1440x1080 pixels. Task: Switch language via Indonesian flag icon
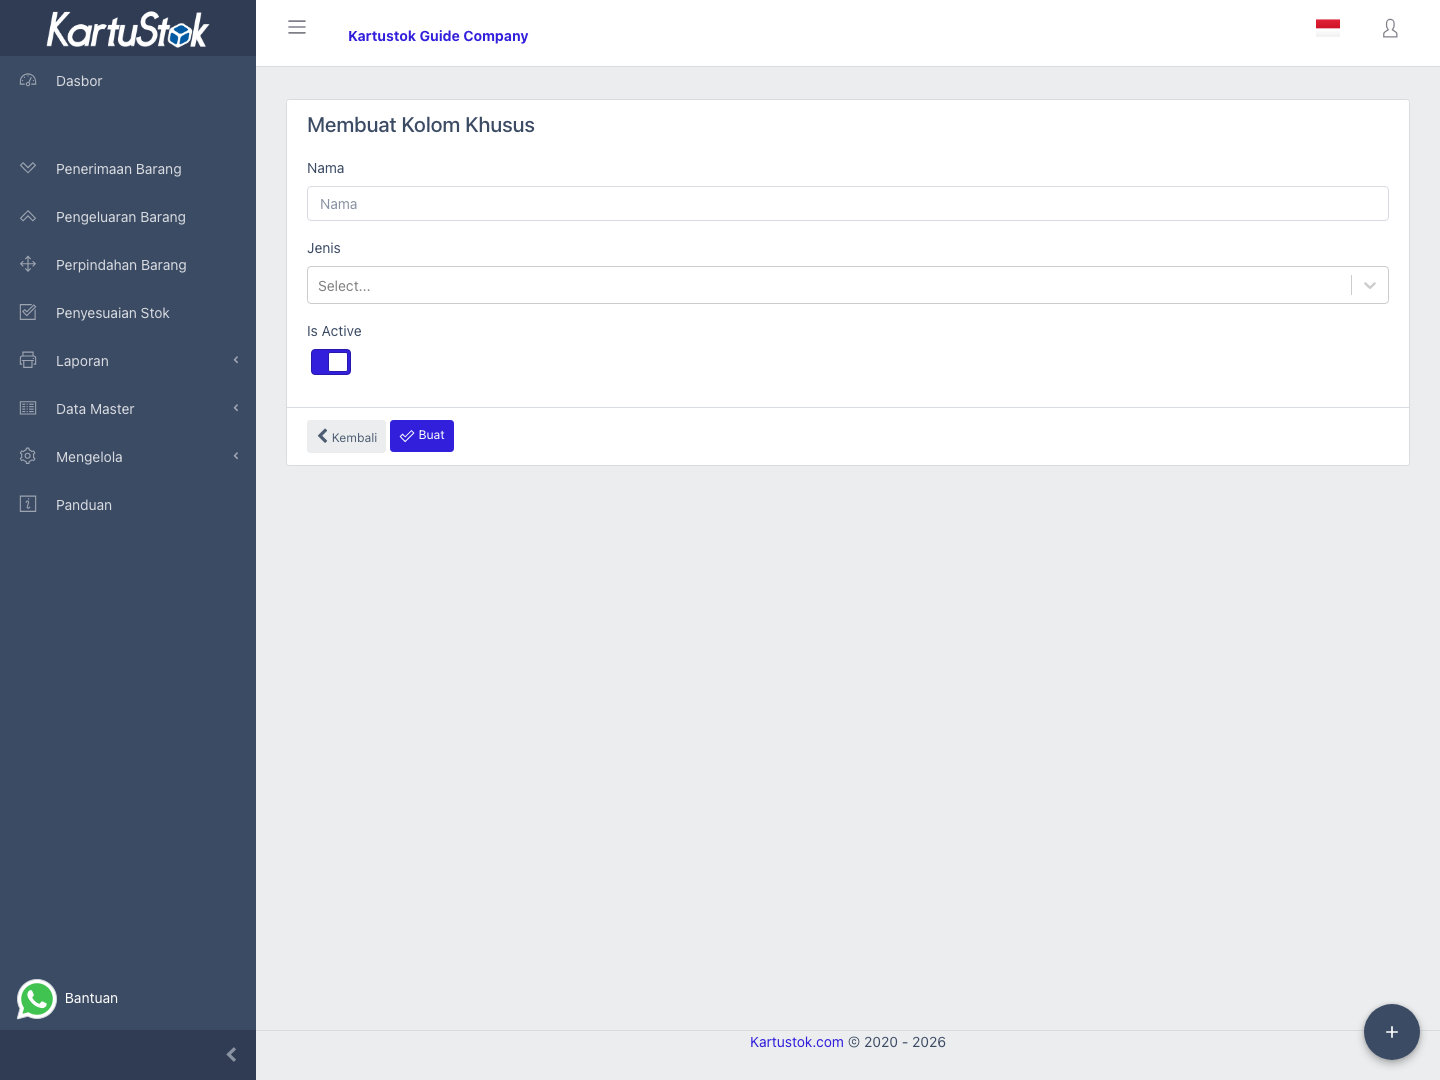1328,28
